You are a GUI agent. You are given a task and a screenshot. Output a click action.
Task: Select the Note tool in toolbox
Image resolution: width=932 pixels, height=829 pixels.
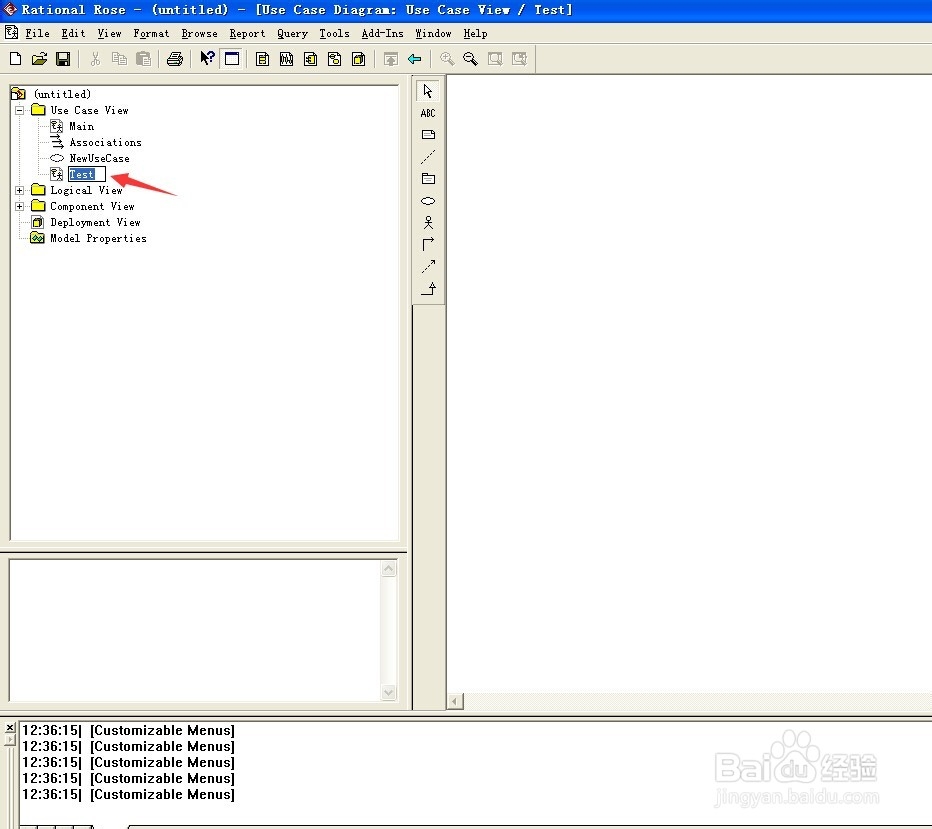[428, 135]
